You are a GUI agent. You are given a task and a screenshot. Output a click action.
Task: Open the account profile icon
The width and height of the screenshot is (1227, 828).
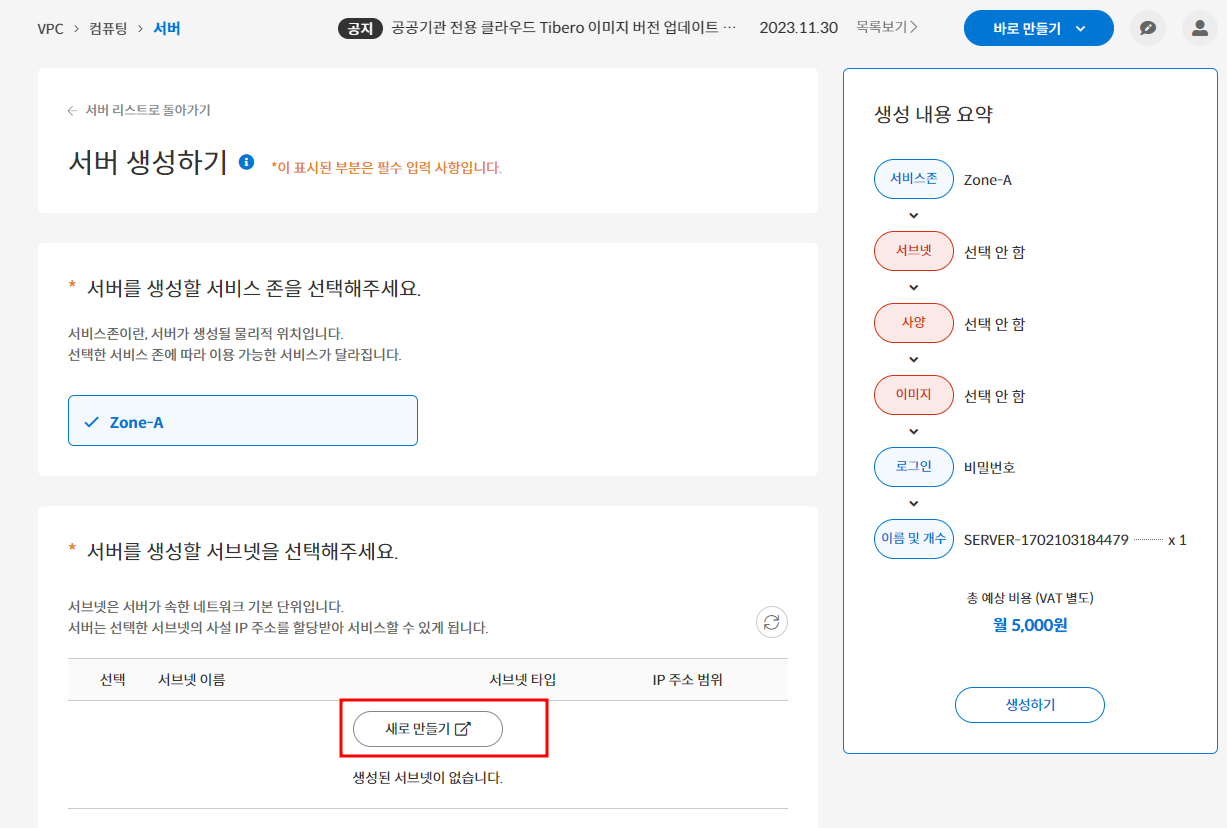point(1199,28)
